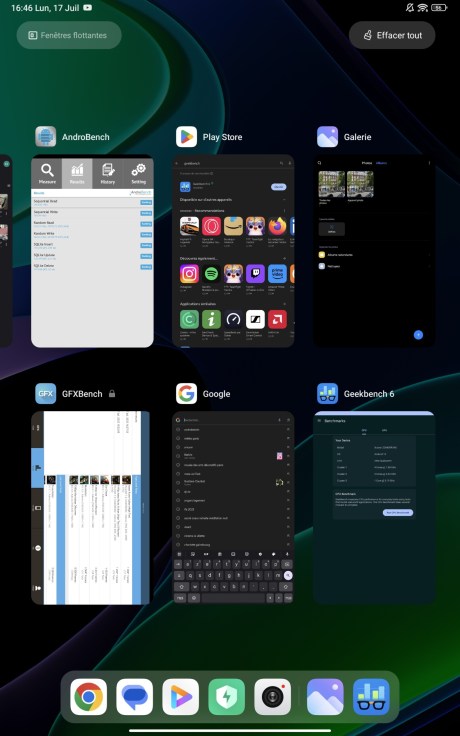Tap the blue plus button in Galerie
460x736 pixels.
click(x=418, y=335)
